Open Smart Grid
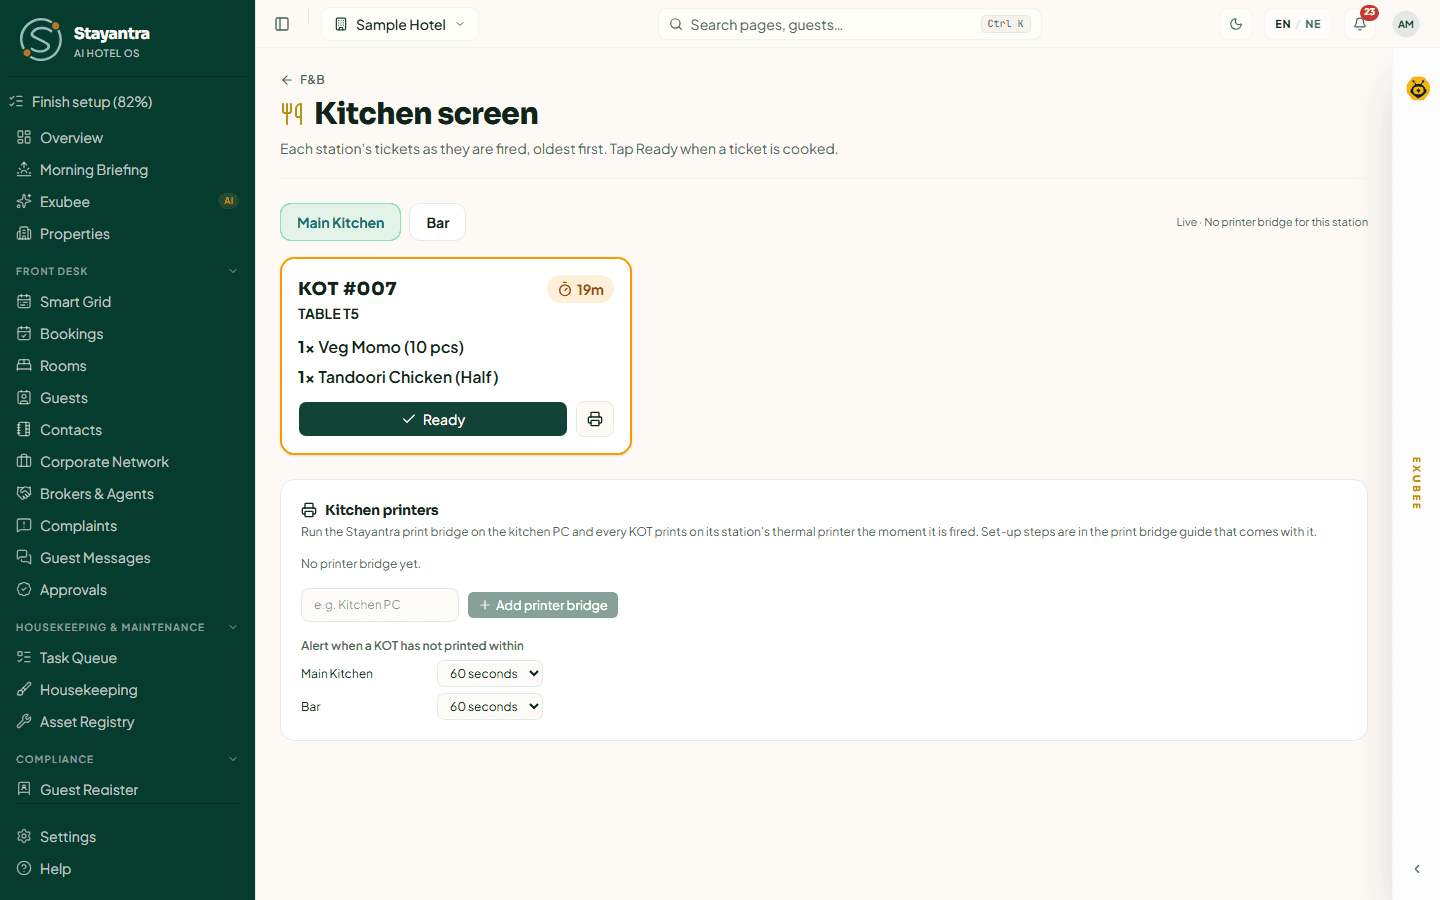1440x900 pixels. pos(127,302)
